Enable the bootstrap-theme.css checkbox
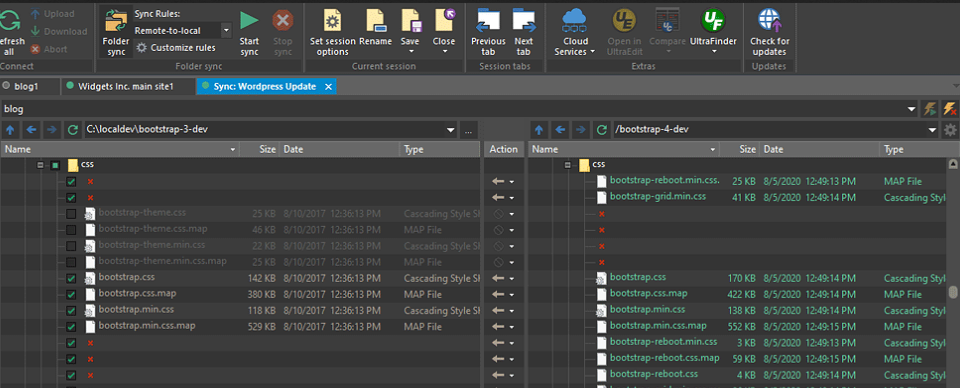960x388 pixels. click(71, 214)
